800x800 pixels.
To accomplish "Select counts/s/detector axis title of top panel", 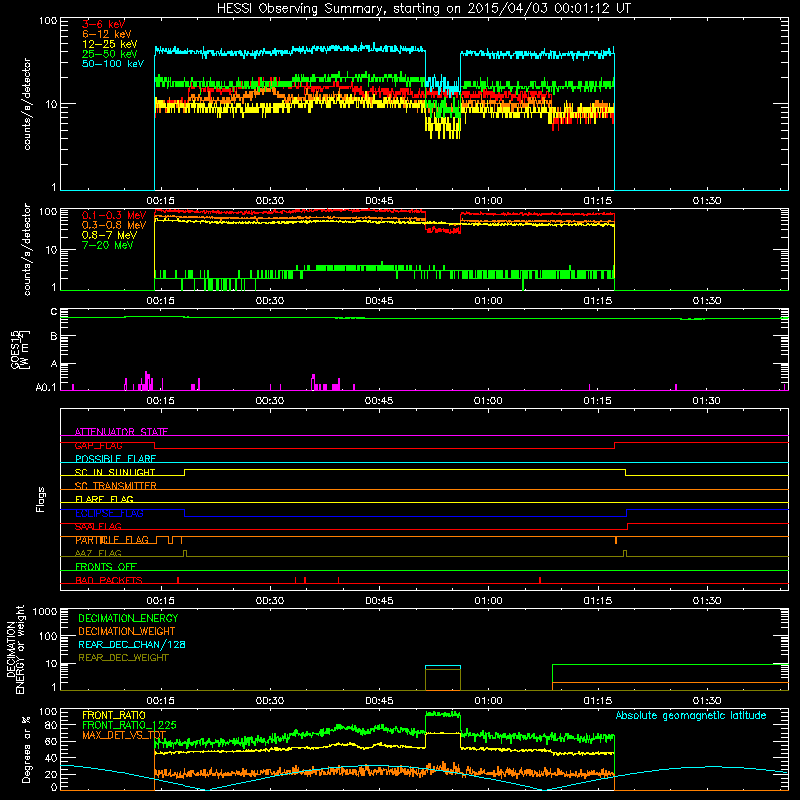I will pos(27,104).
